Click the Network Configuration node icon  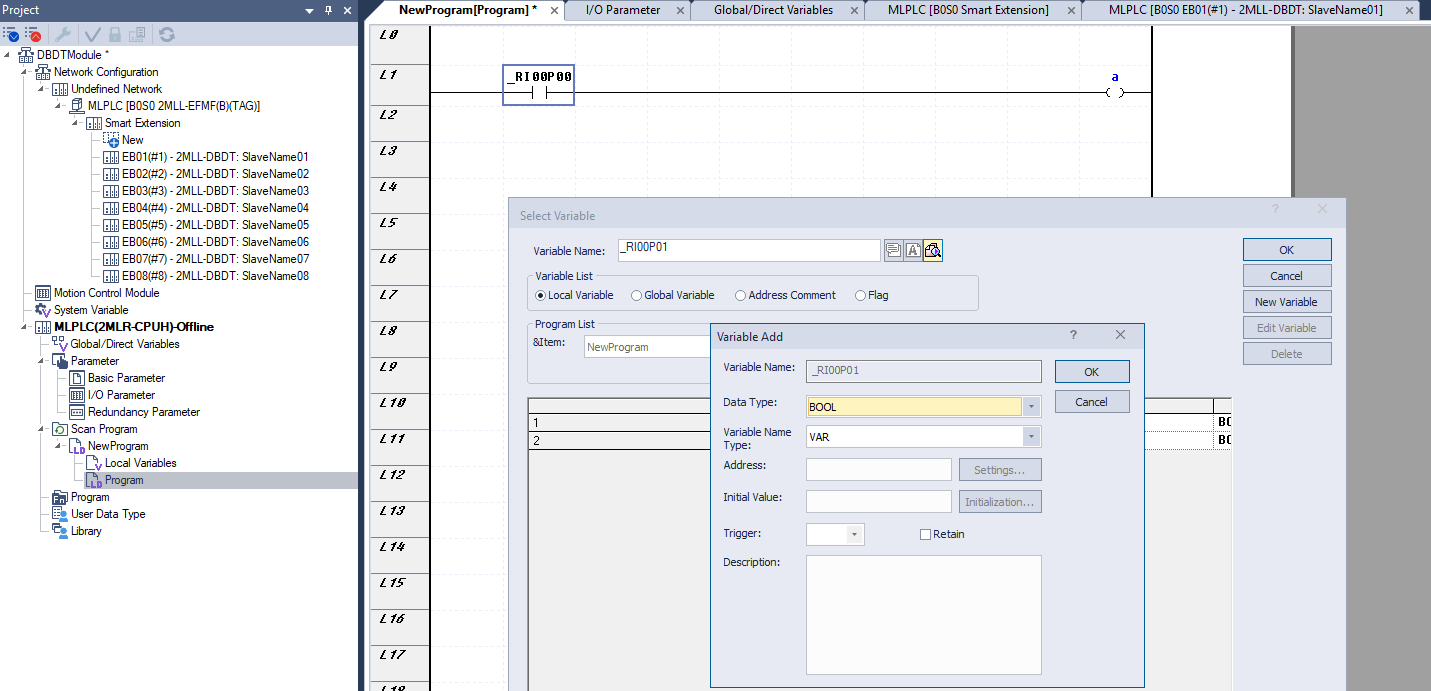point(43,72)
